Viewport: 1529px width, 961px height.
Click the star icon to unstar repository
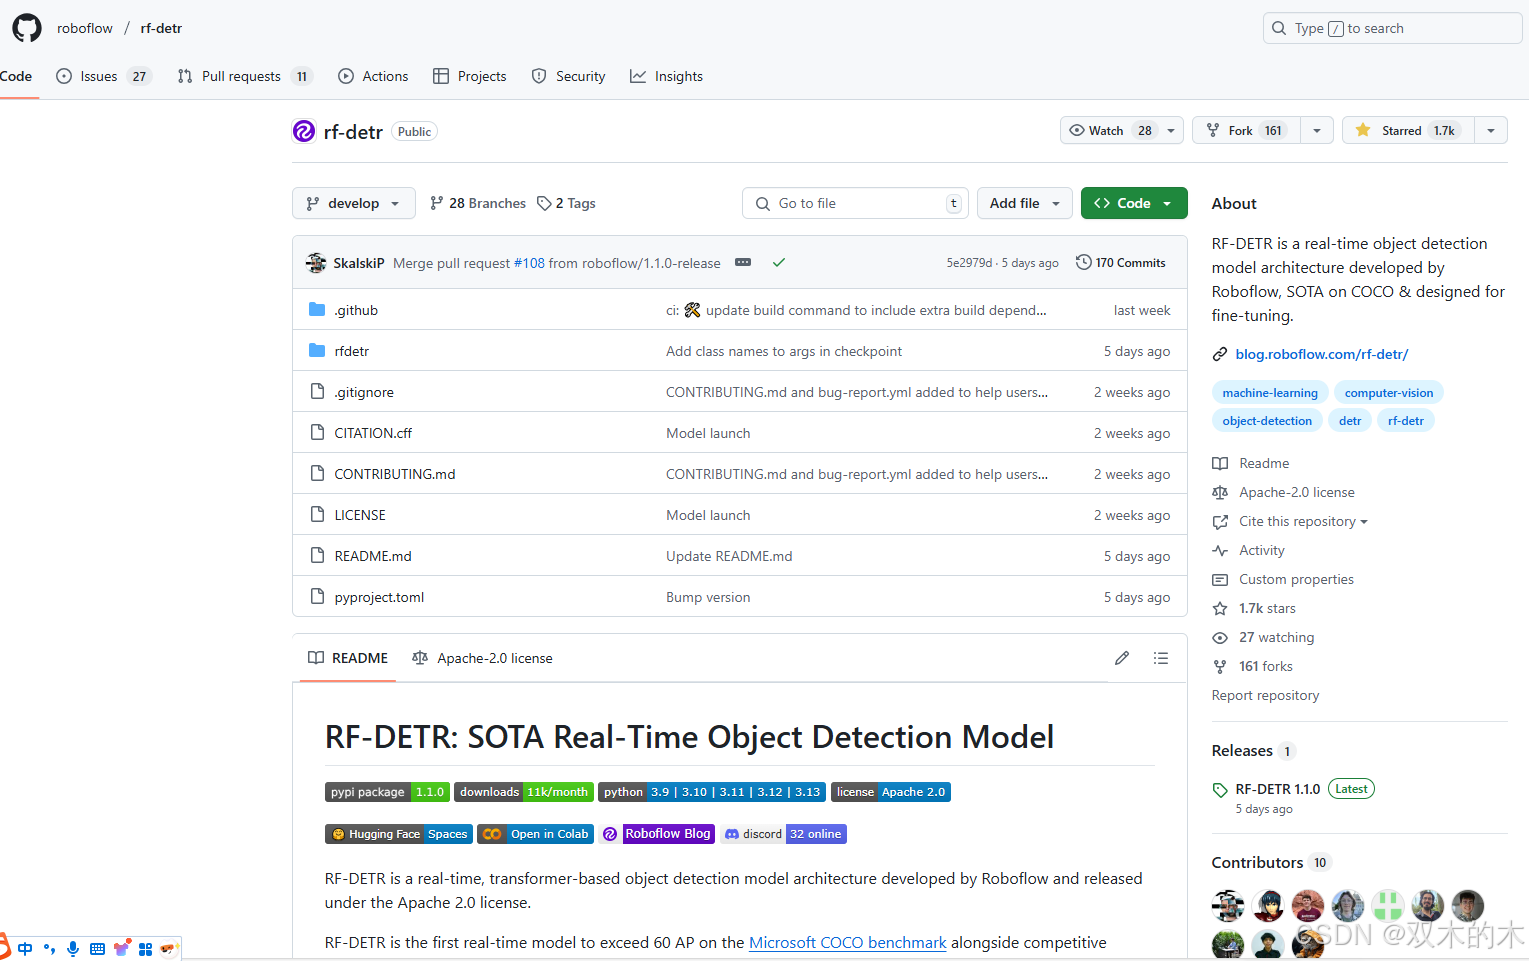(x=1363, y=130)
